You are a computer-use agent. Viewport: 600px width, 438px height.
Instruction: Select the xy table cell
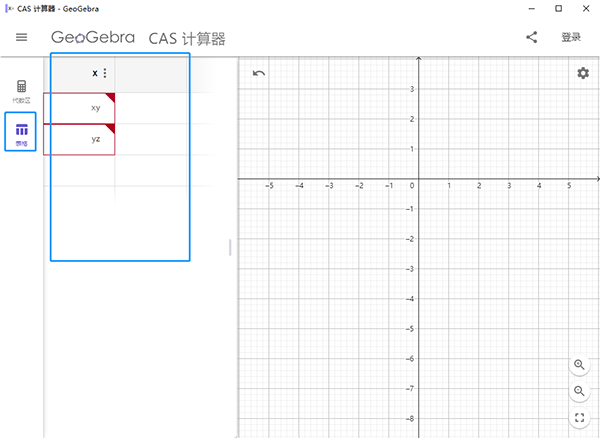[80, 108]
